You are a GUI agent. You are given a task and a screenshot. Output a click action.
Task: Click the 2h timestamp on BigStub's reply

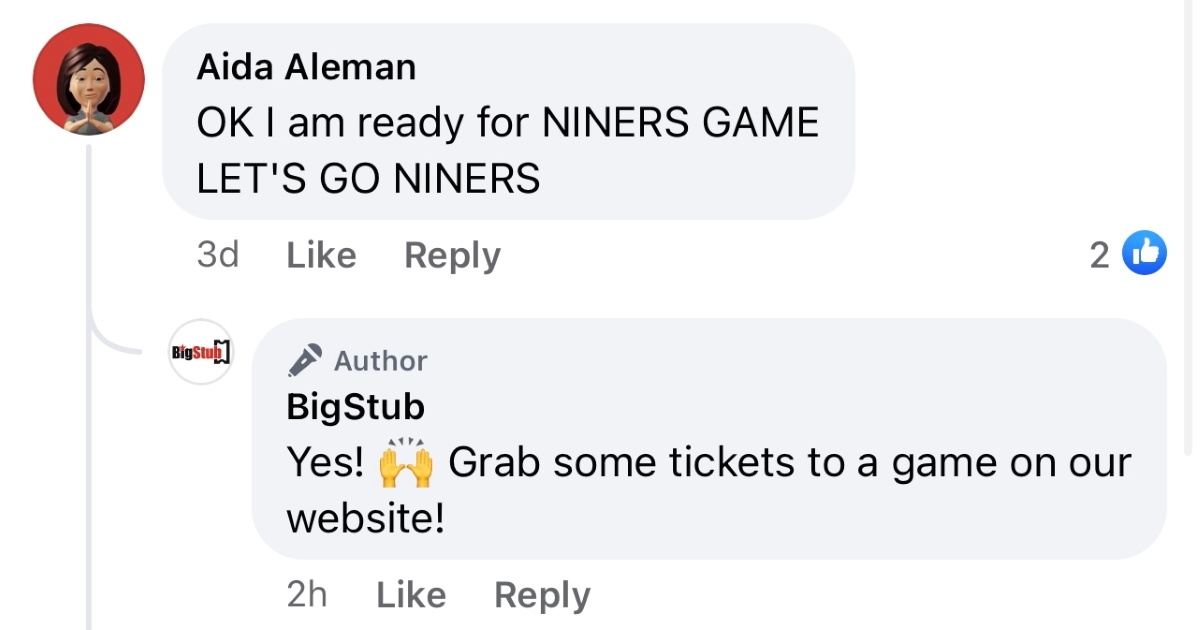click(307, 596)
